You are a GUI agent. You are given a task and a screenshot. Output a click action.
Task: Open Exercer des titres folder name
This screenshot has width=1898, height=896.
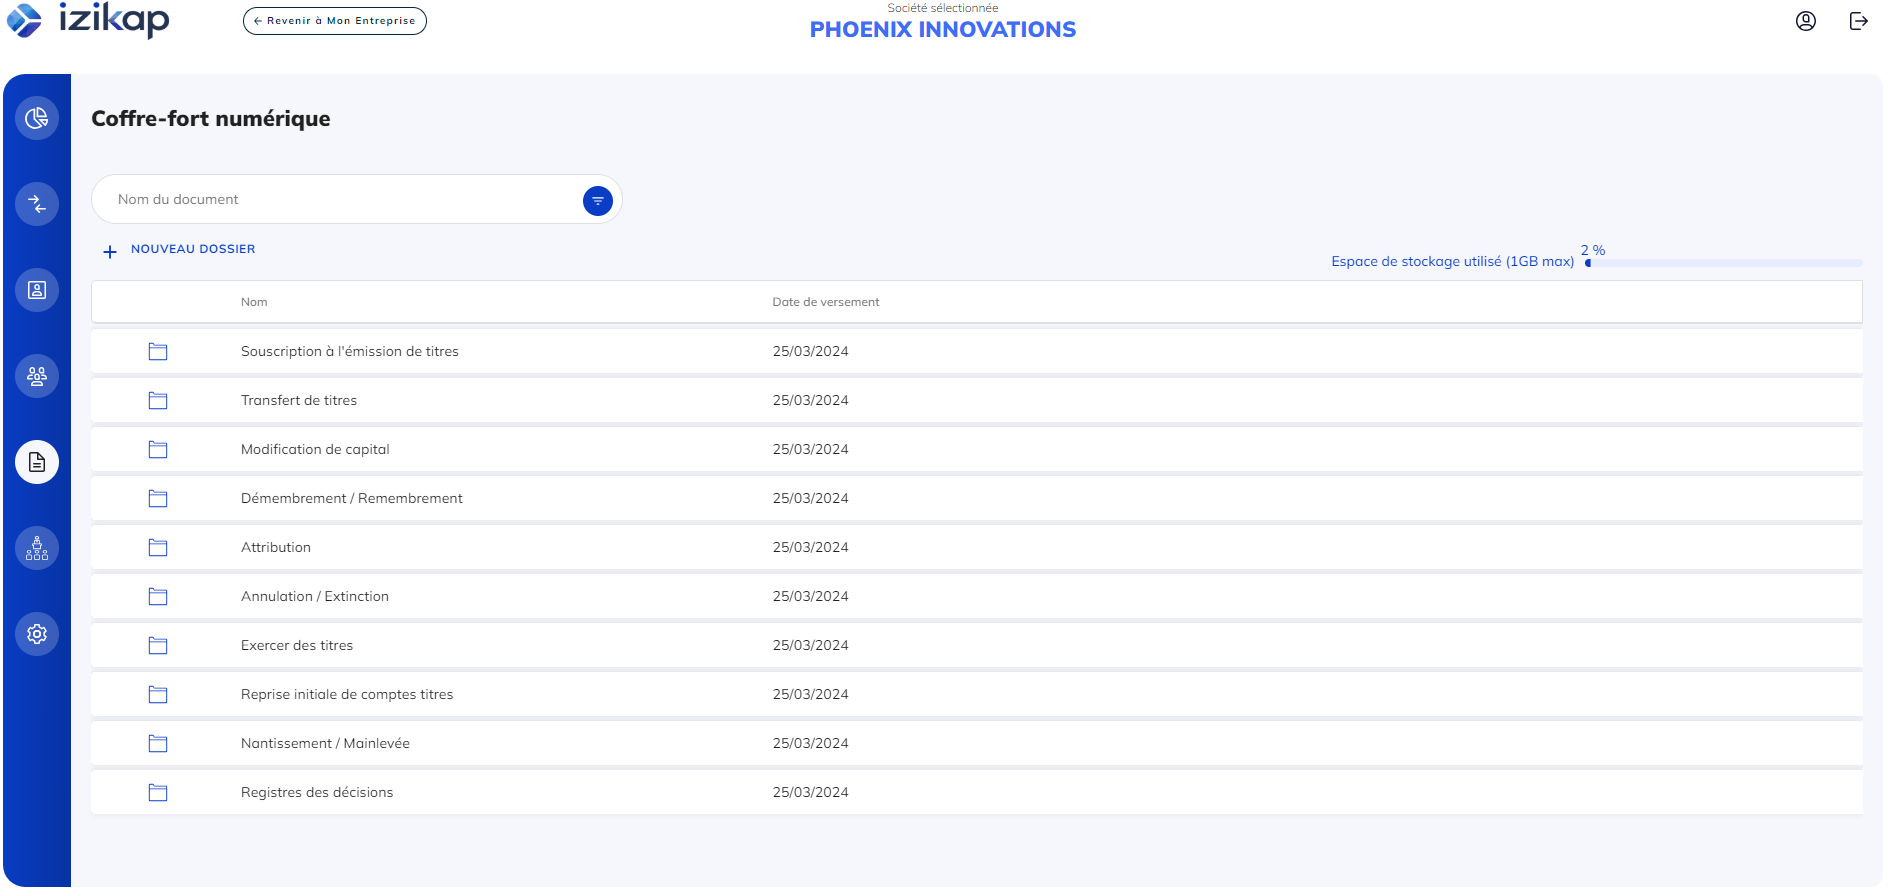click(x=297, y=646)
